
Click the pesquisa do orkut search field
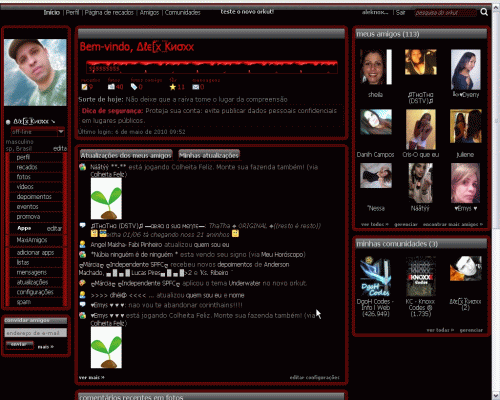(445, 13)
